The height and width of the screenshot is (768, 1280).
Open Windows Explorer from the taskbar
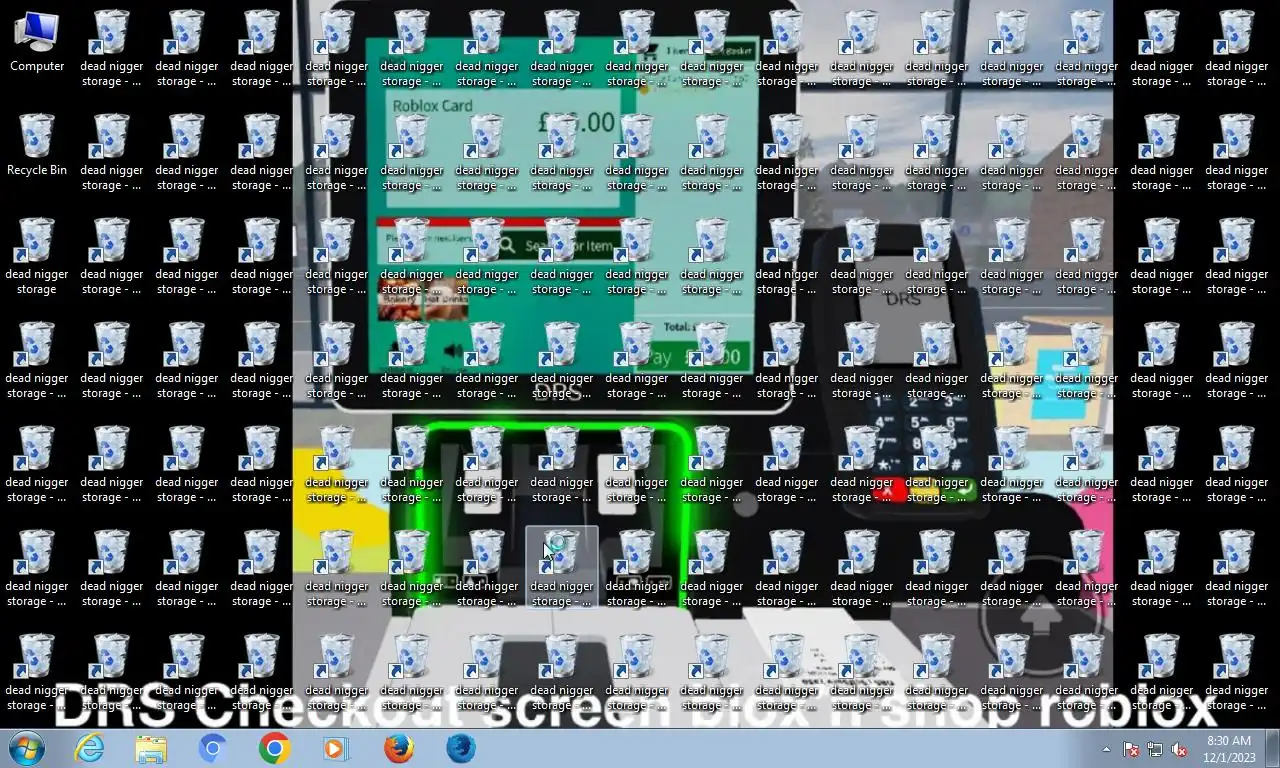tap(151, 748)
